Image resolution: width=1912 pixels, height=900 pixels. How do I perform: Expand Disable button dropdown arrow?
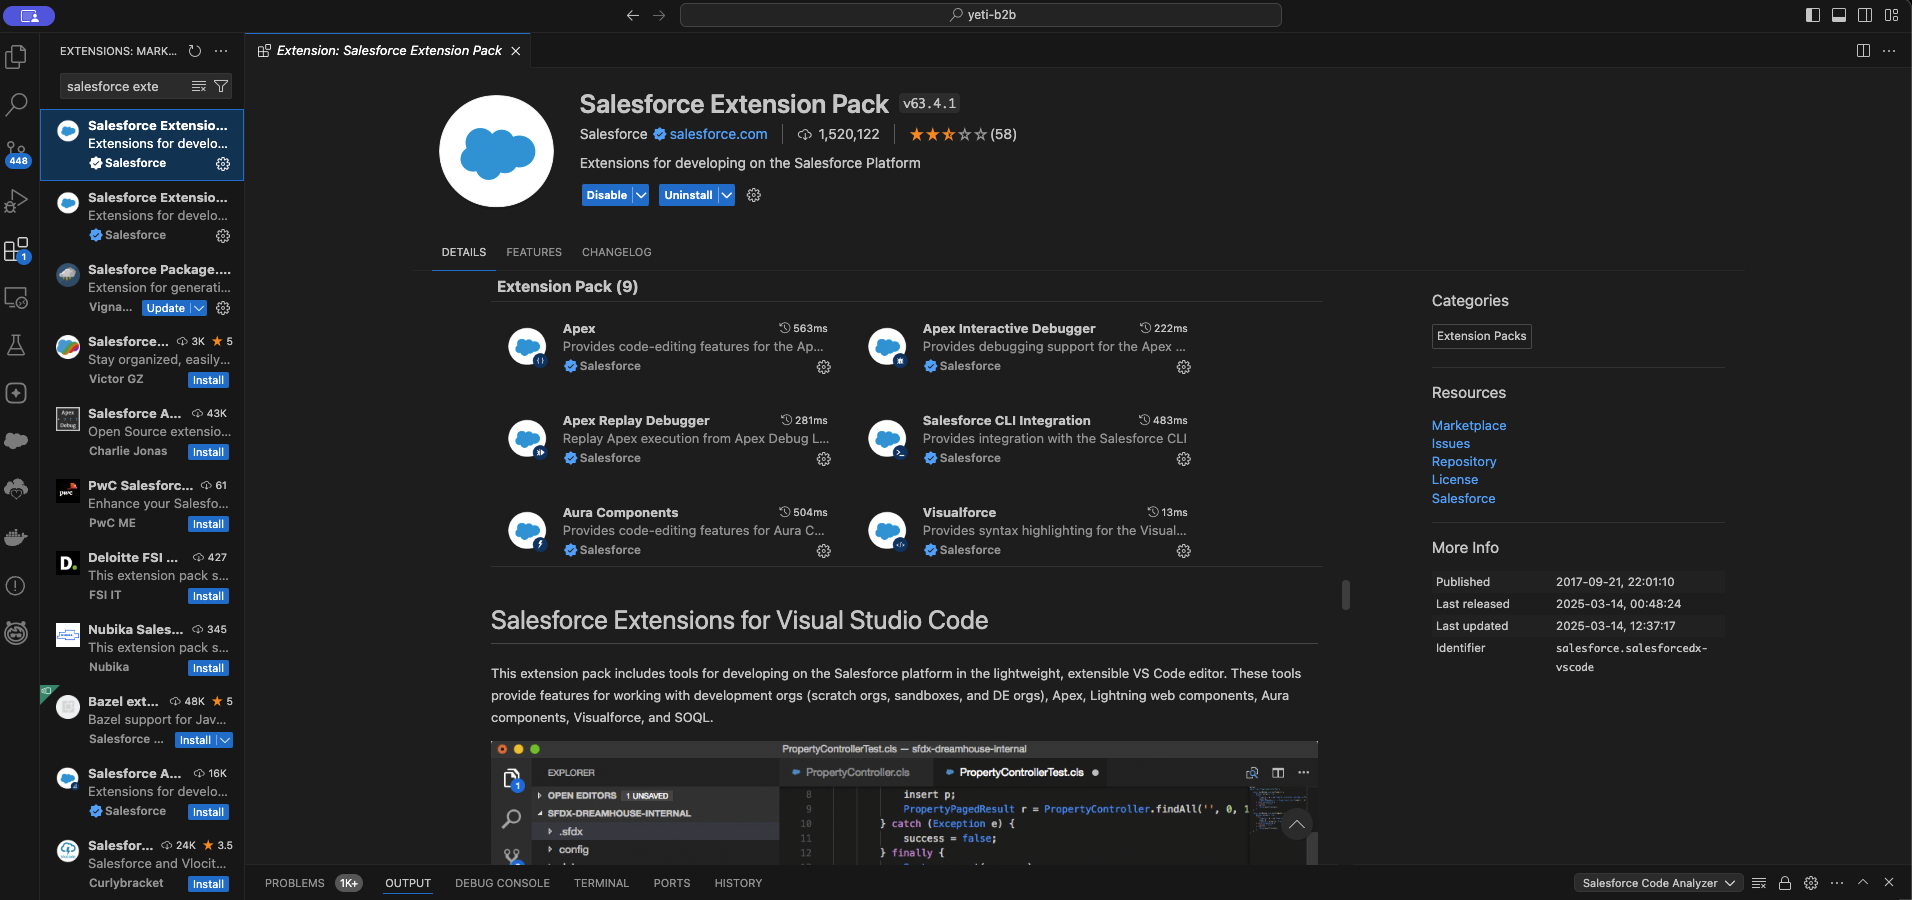[641, 195]
